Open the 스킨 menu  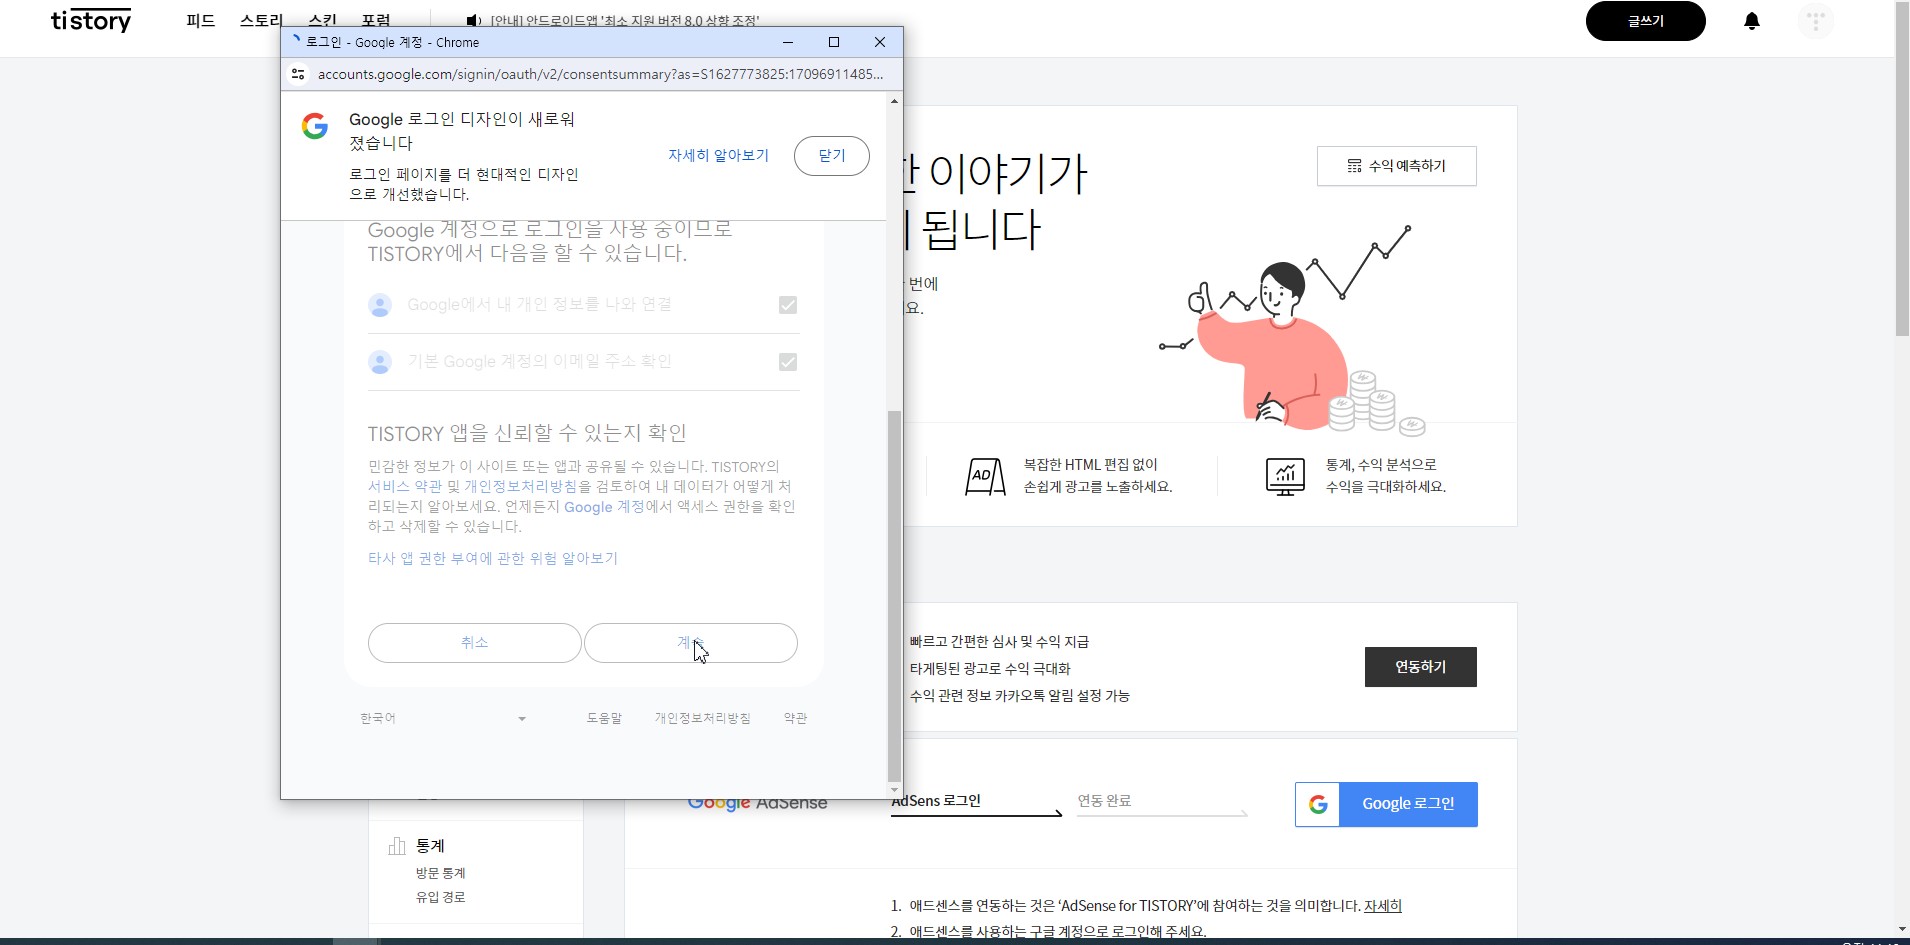pos(322,20)
